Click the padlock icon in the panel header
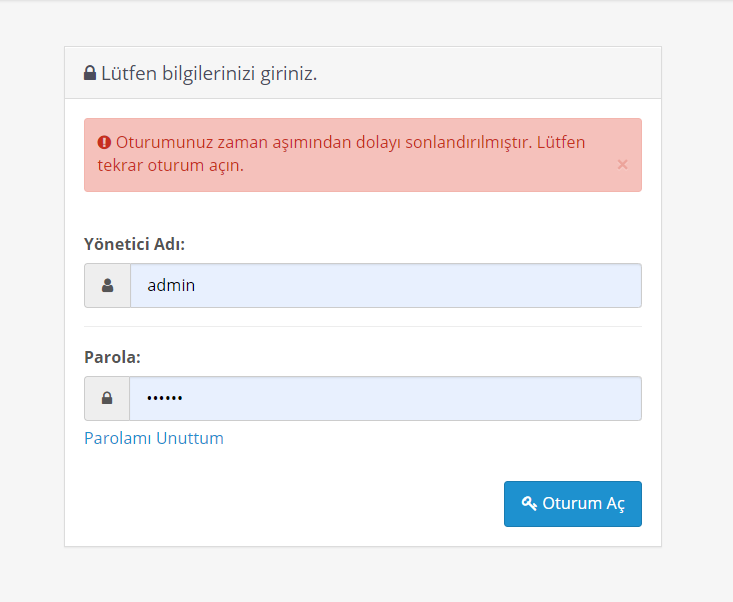 (x=90, y=73)
